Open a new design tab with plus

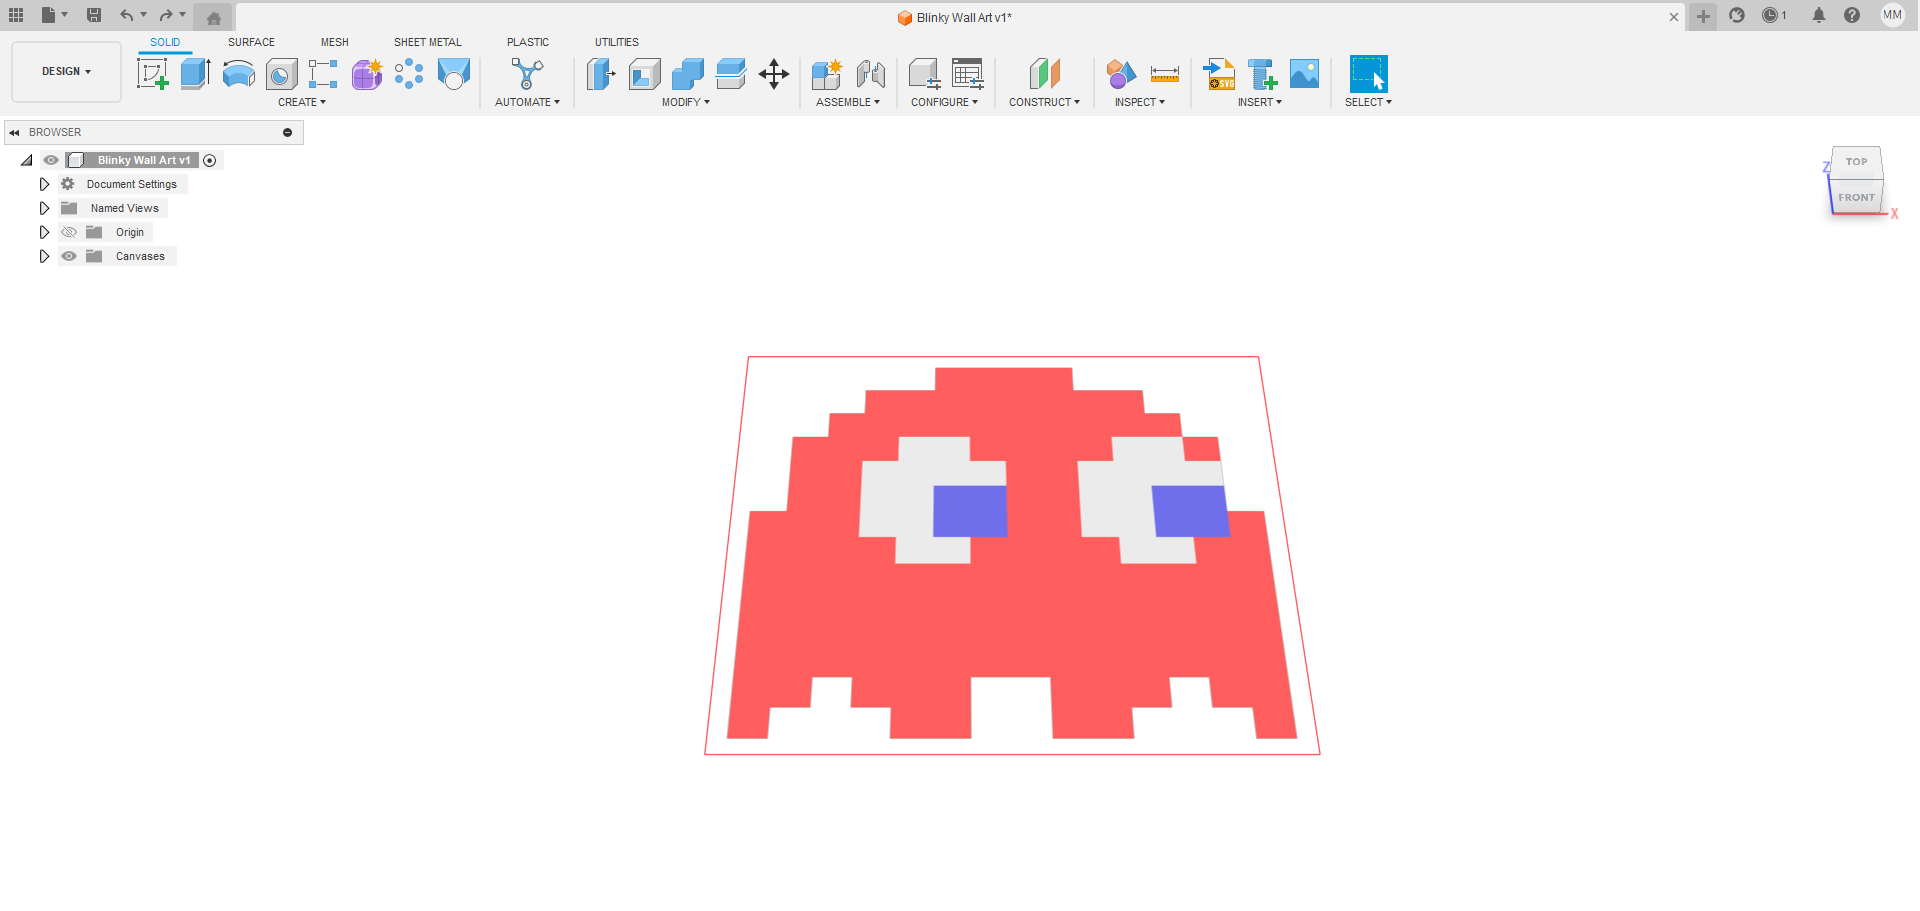pyautogui.click(x=1703, y=16)
